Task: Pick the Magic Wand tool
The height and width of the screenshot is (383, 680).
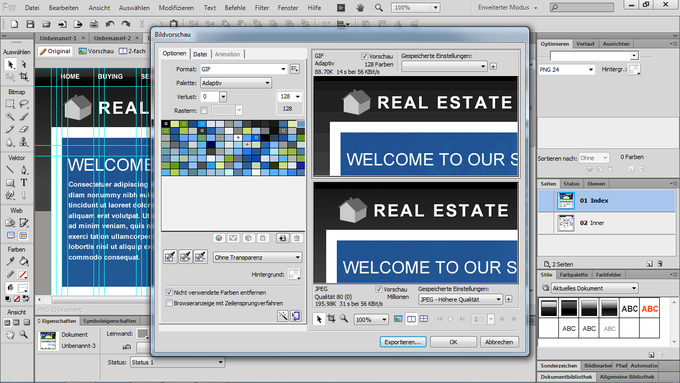Action: tap(10, 116)
